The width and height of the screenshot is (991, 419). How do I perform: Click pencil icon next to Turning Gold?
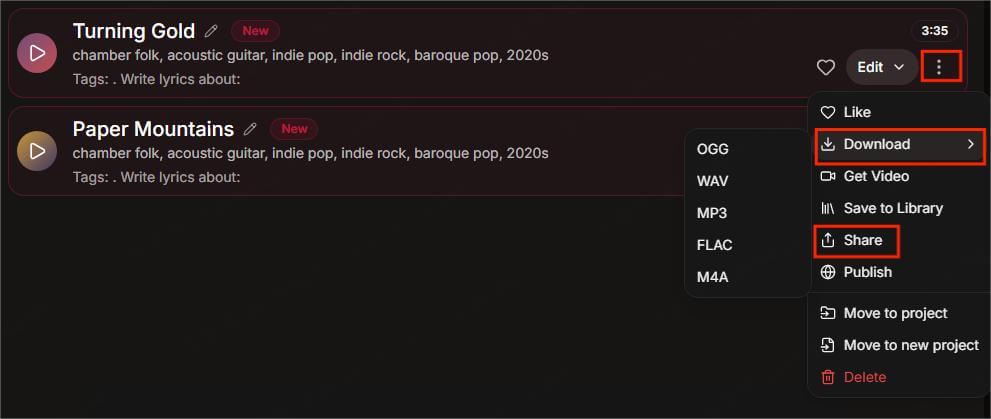211,31
